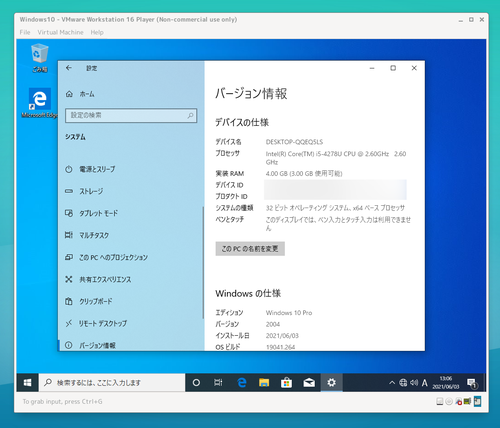
Task: Select the device name DESKTOP-QQEQ5LS text
Action: [294, 142]
